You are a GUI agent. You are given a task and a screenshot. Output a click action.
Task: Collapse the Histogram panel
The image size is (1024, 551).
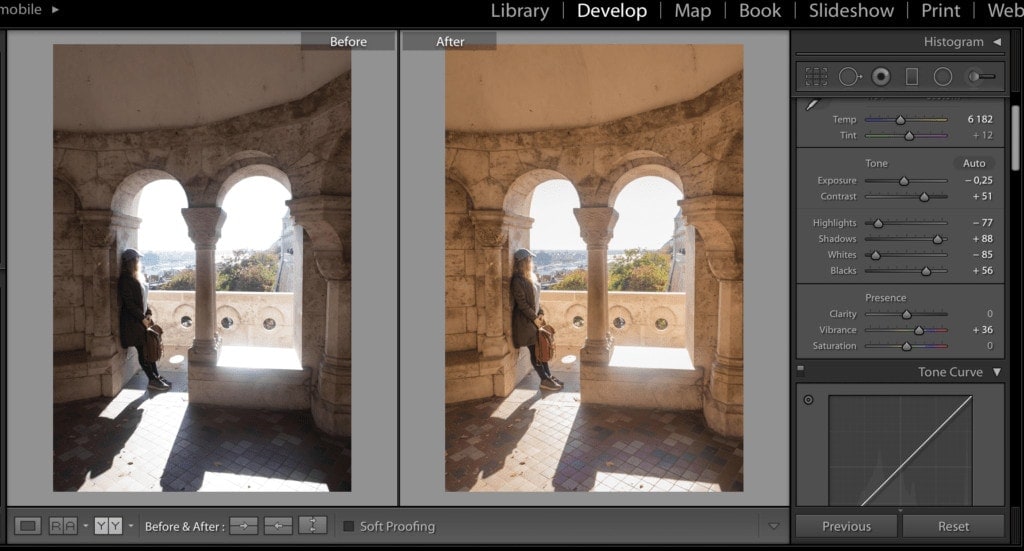[996, 42]
